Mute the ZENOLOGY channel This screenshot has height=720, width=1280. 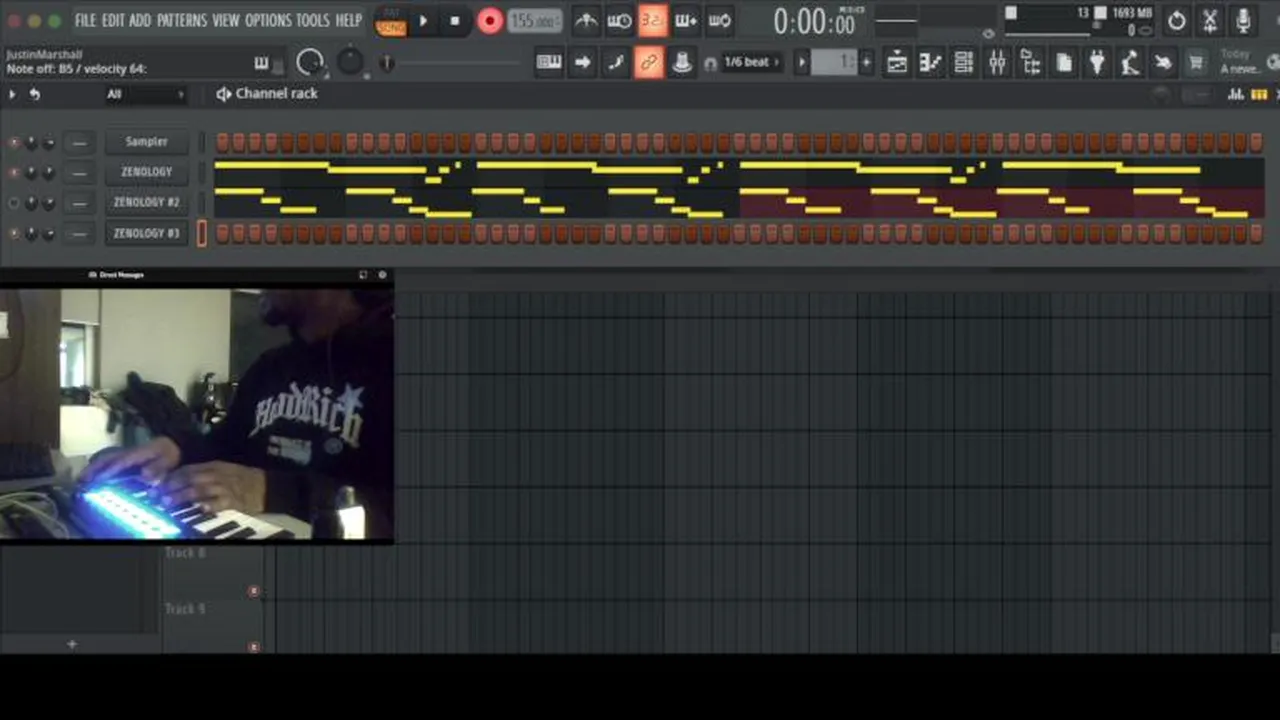coord(14,173)
